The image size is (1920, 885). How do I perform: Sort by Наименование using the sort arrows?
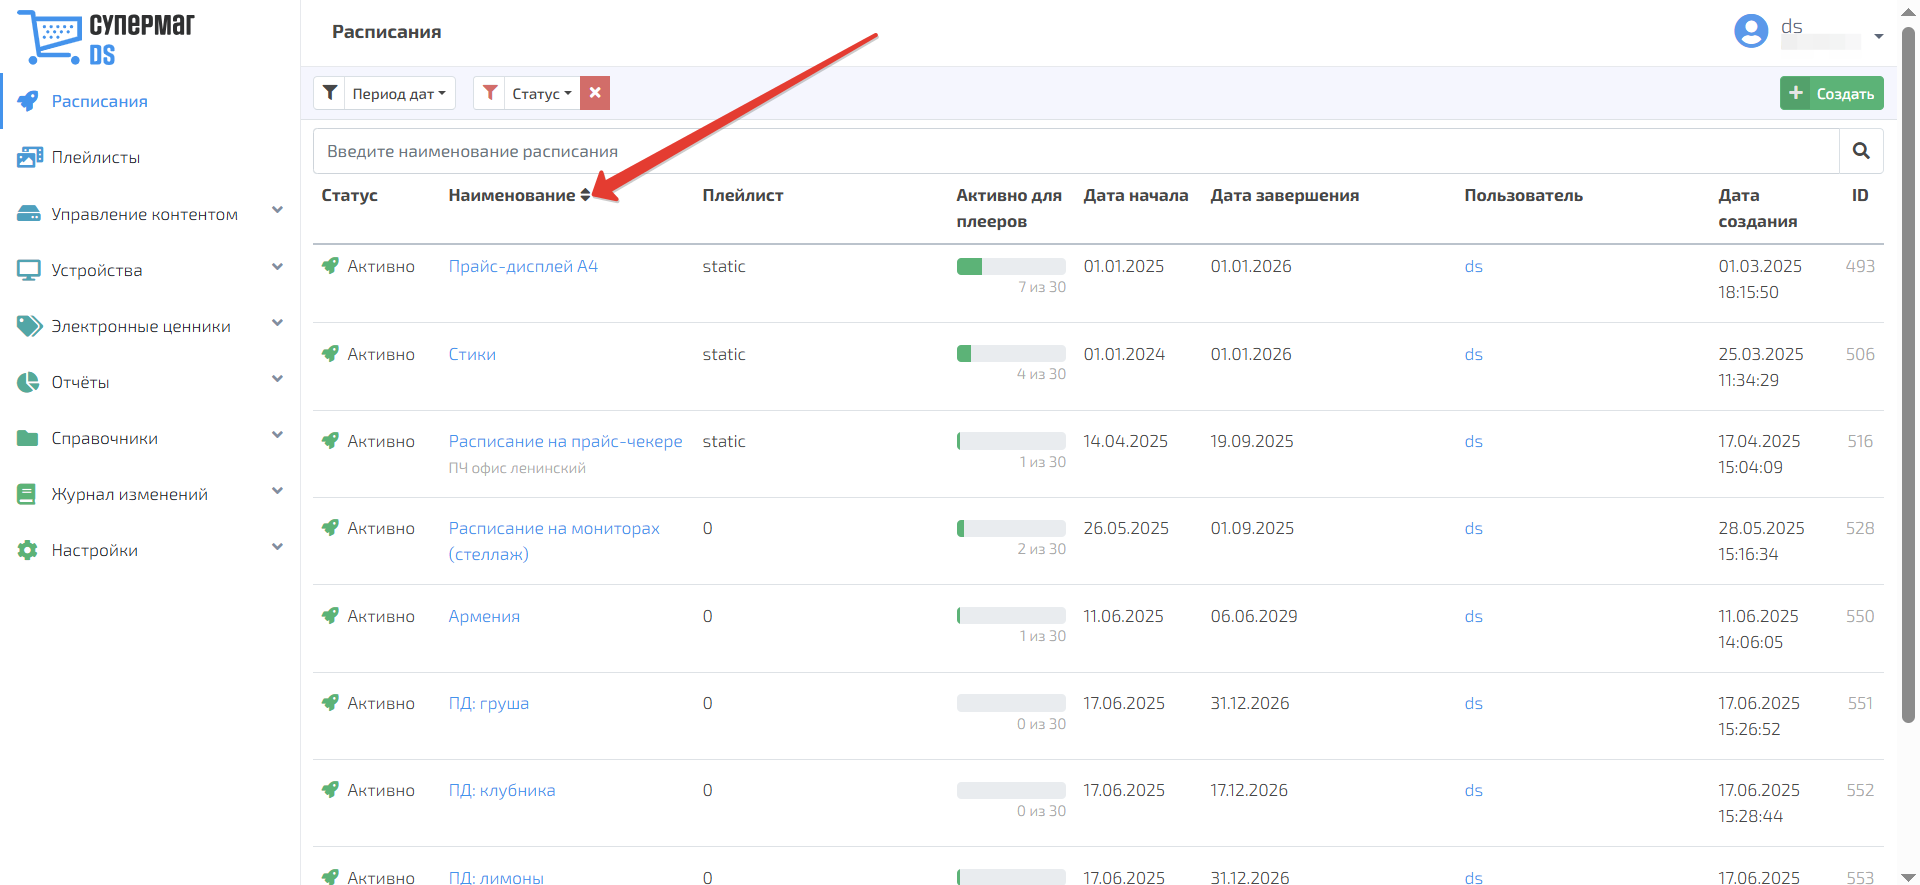[585, 195]
